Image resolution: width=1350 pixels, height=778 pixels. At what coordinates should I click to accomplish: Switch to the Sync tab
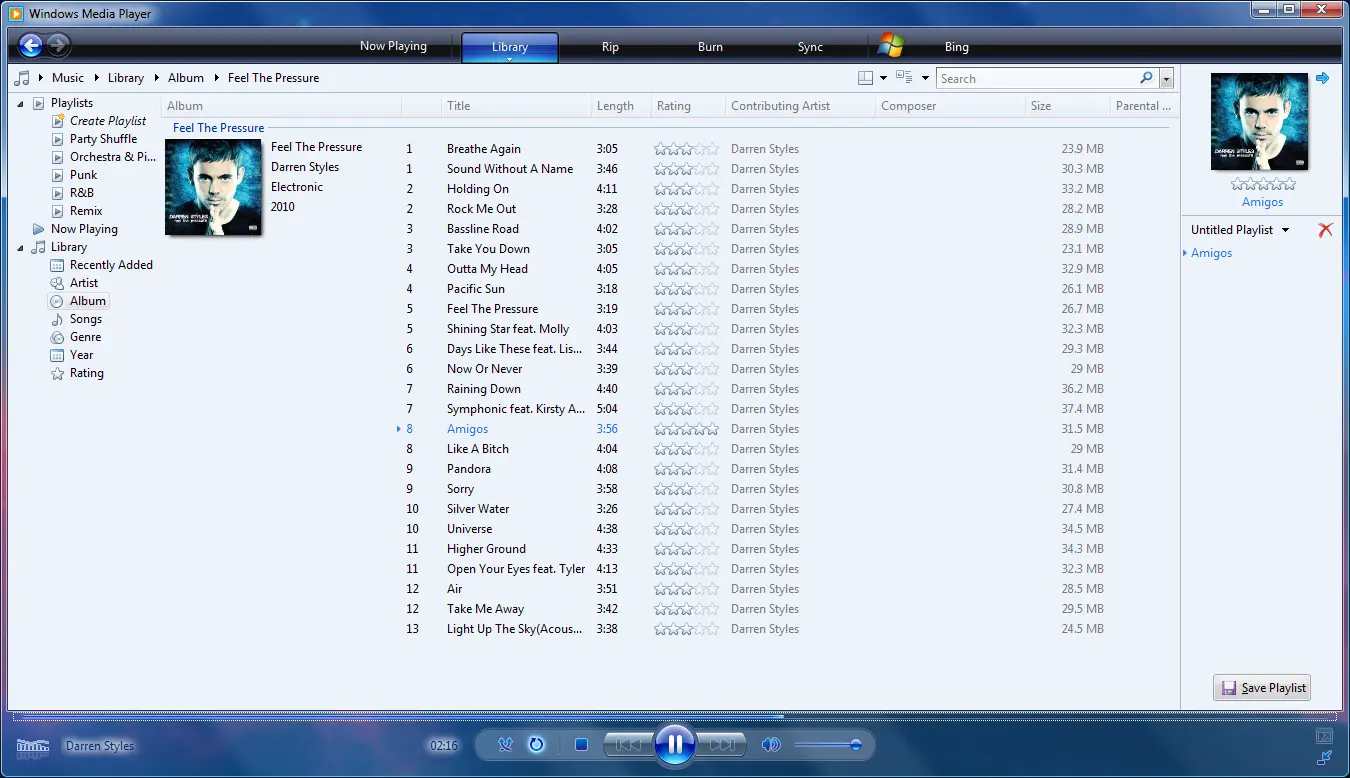click(x=810, y=47)
